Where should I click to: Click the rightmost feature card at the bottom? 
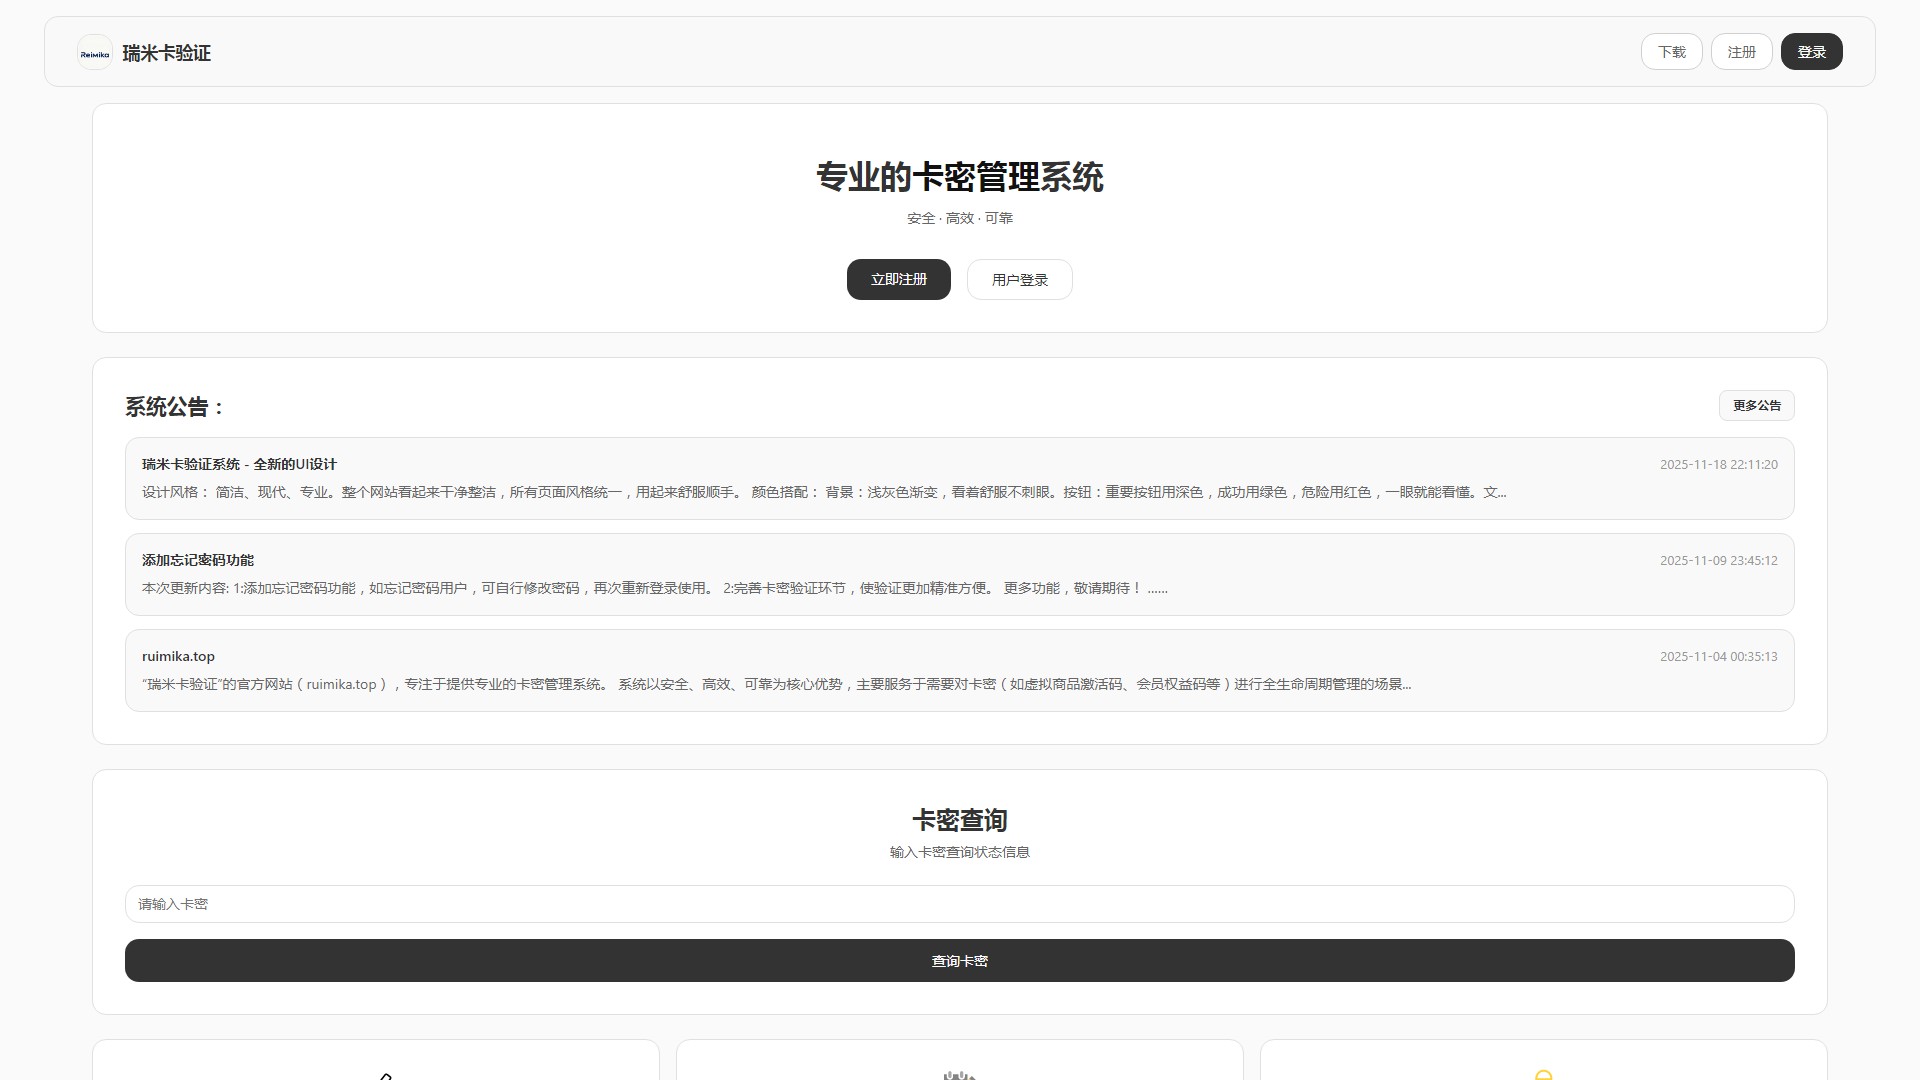point(1541,1060)
